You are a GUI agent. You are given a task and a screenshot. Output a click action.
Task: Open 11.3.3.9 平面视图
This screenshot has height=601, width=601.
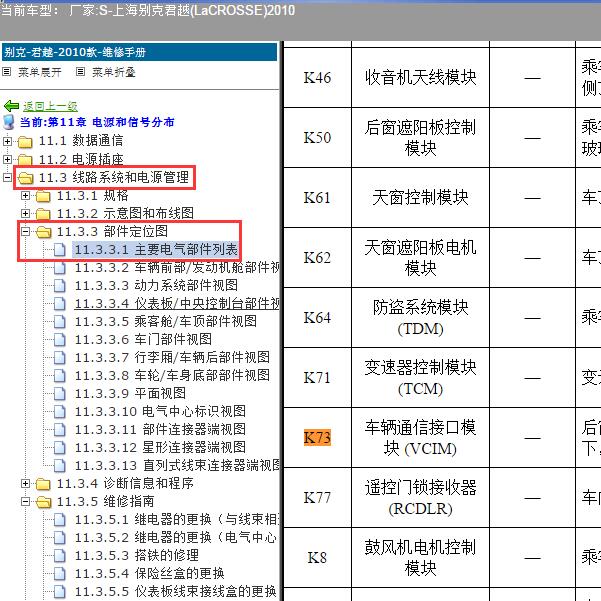(130, 393)
